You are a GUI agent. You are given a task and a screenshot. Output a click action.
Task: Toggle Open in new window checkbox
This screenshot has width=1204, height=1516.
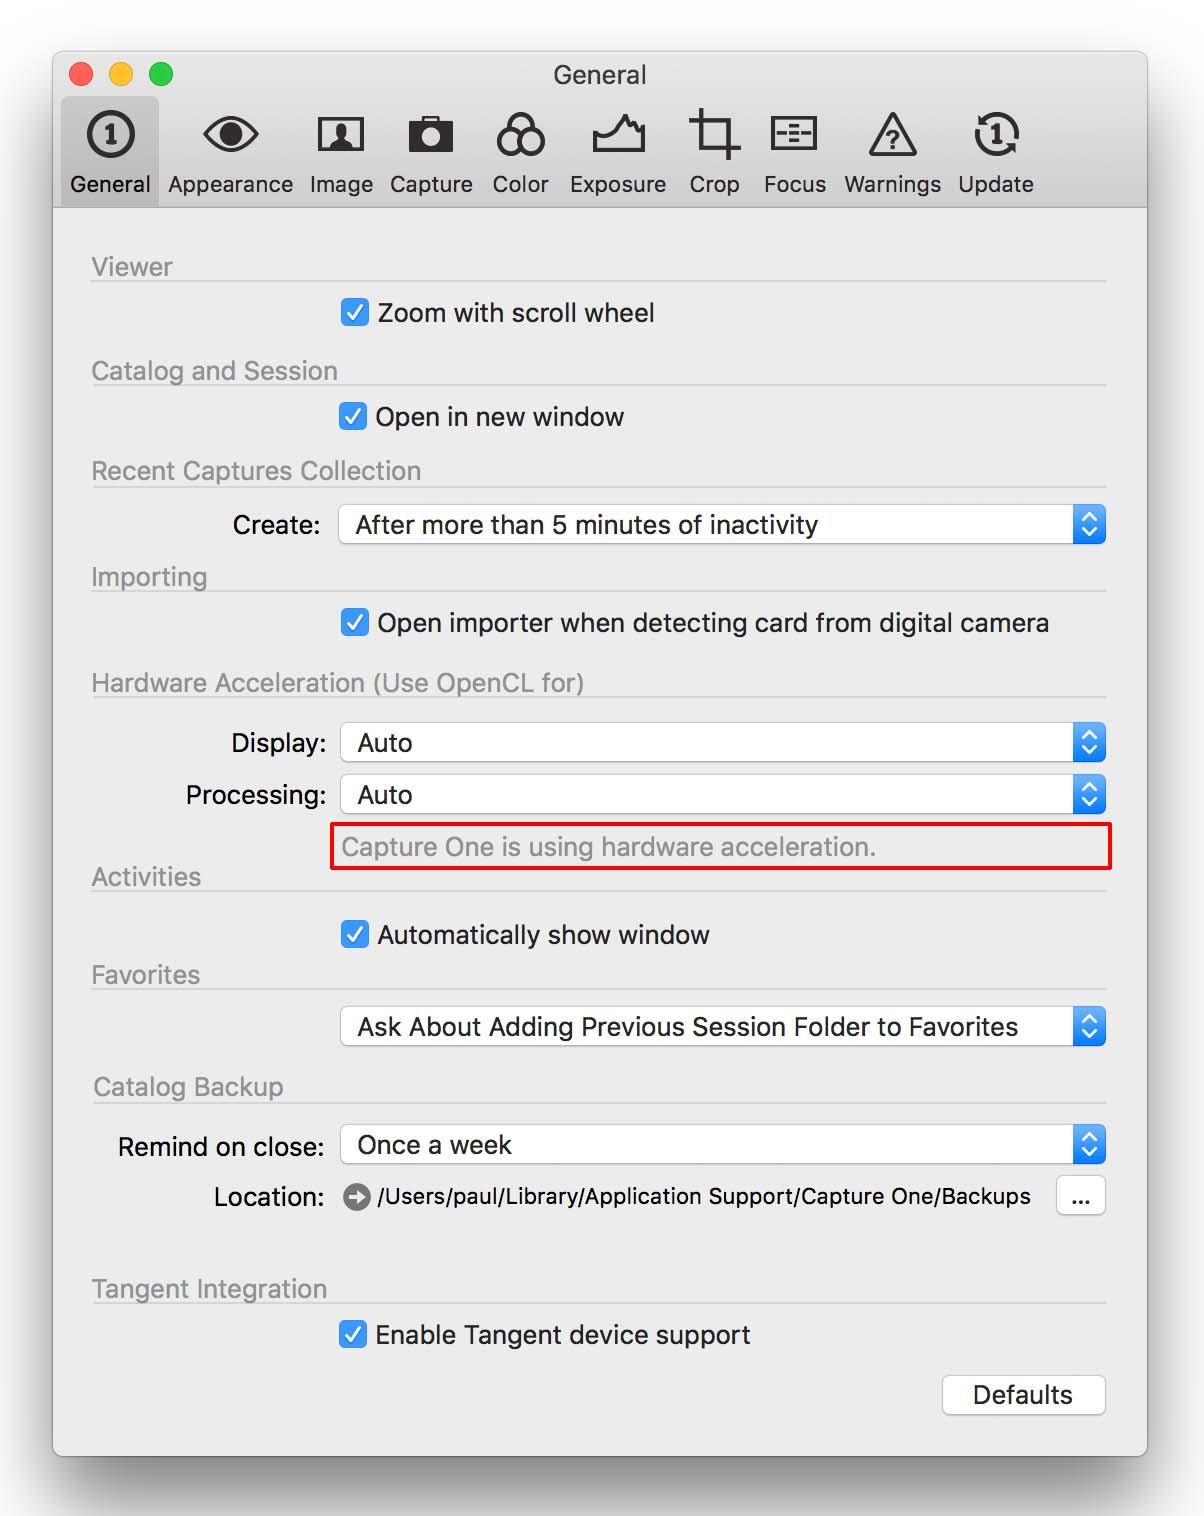coord(353,416)
